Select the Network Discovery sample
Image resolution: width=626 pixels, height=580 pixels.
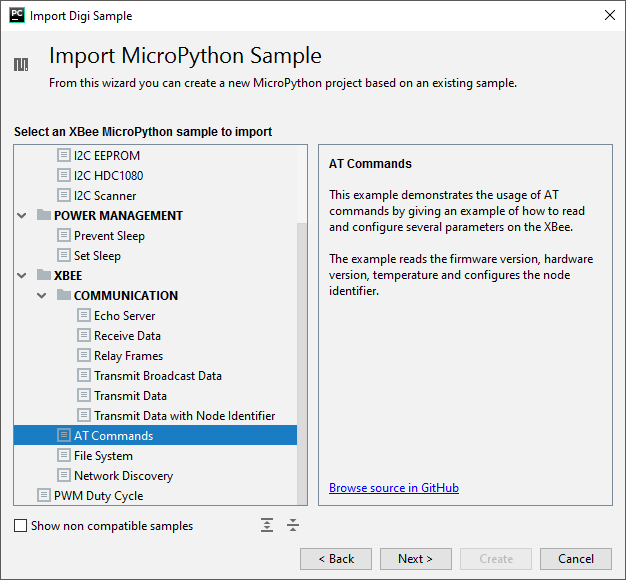click(123, 476)
